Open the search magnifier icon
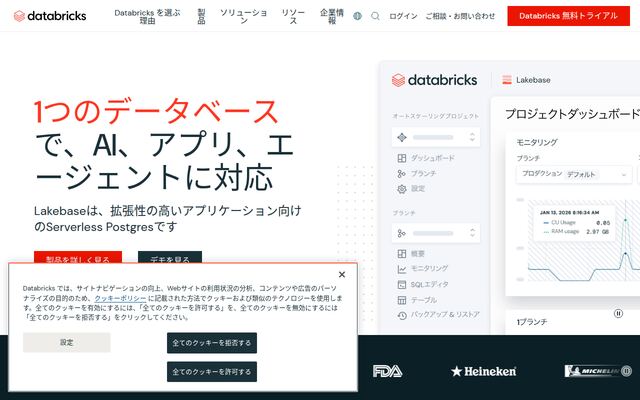640x400 pixels. click(375, 16)
